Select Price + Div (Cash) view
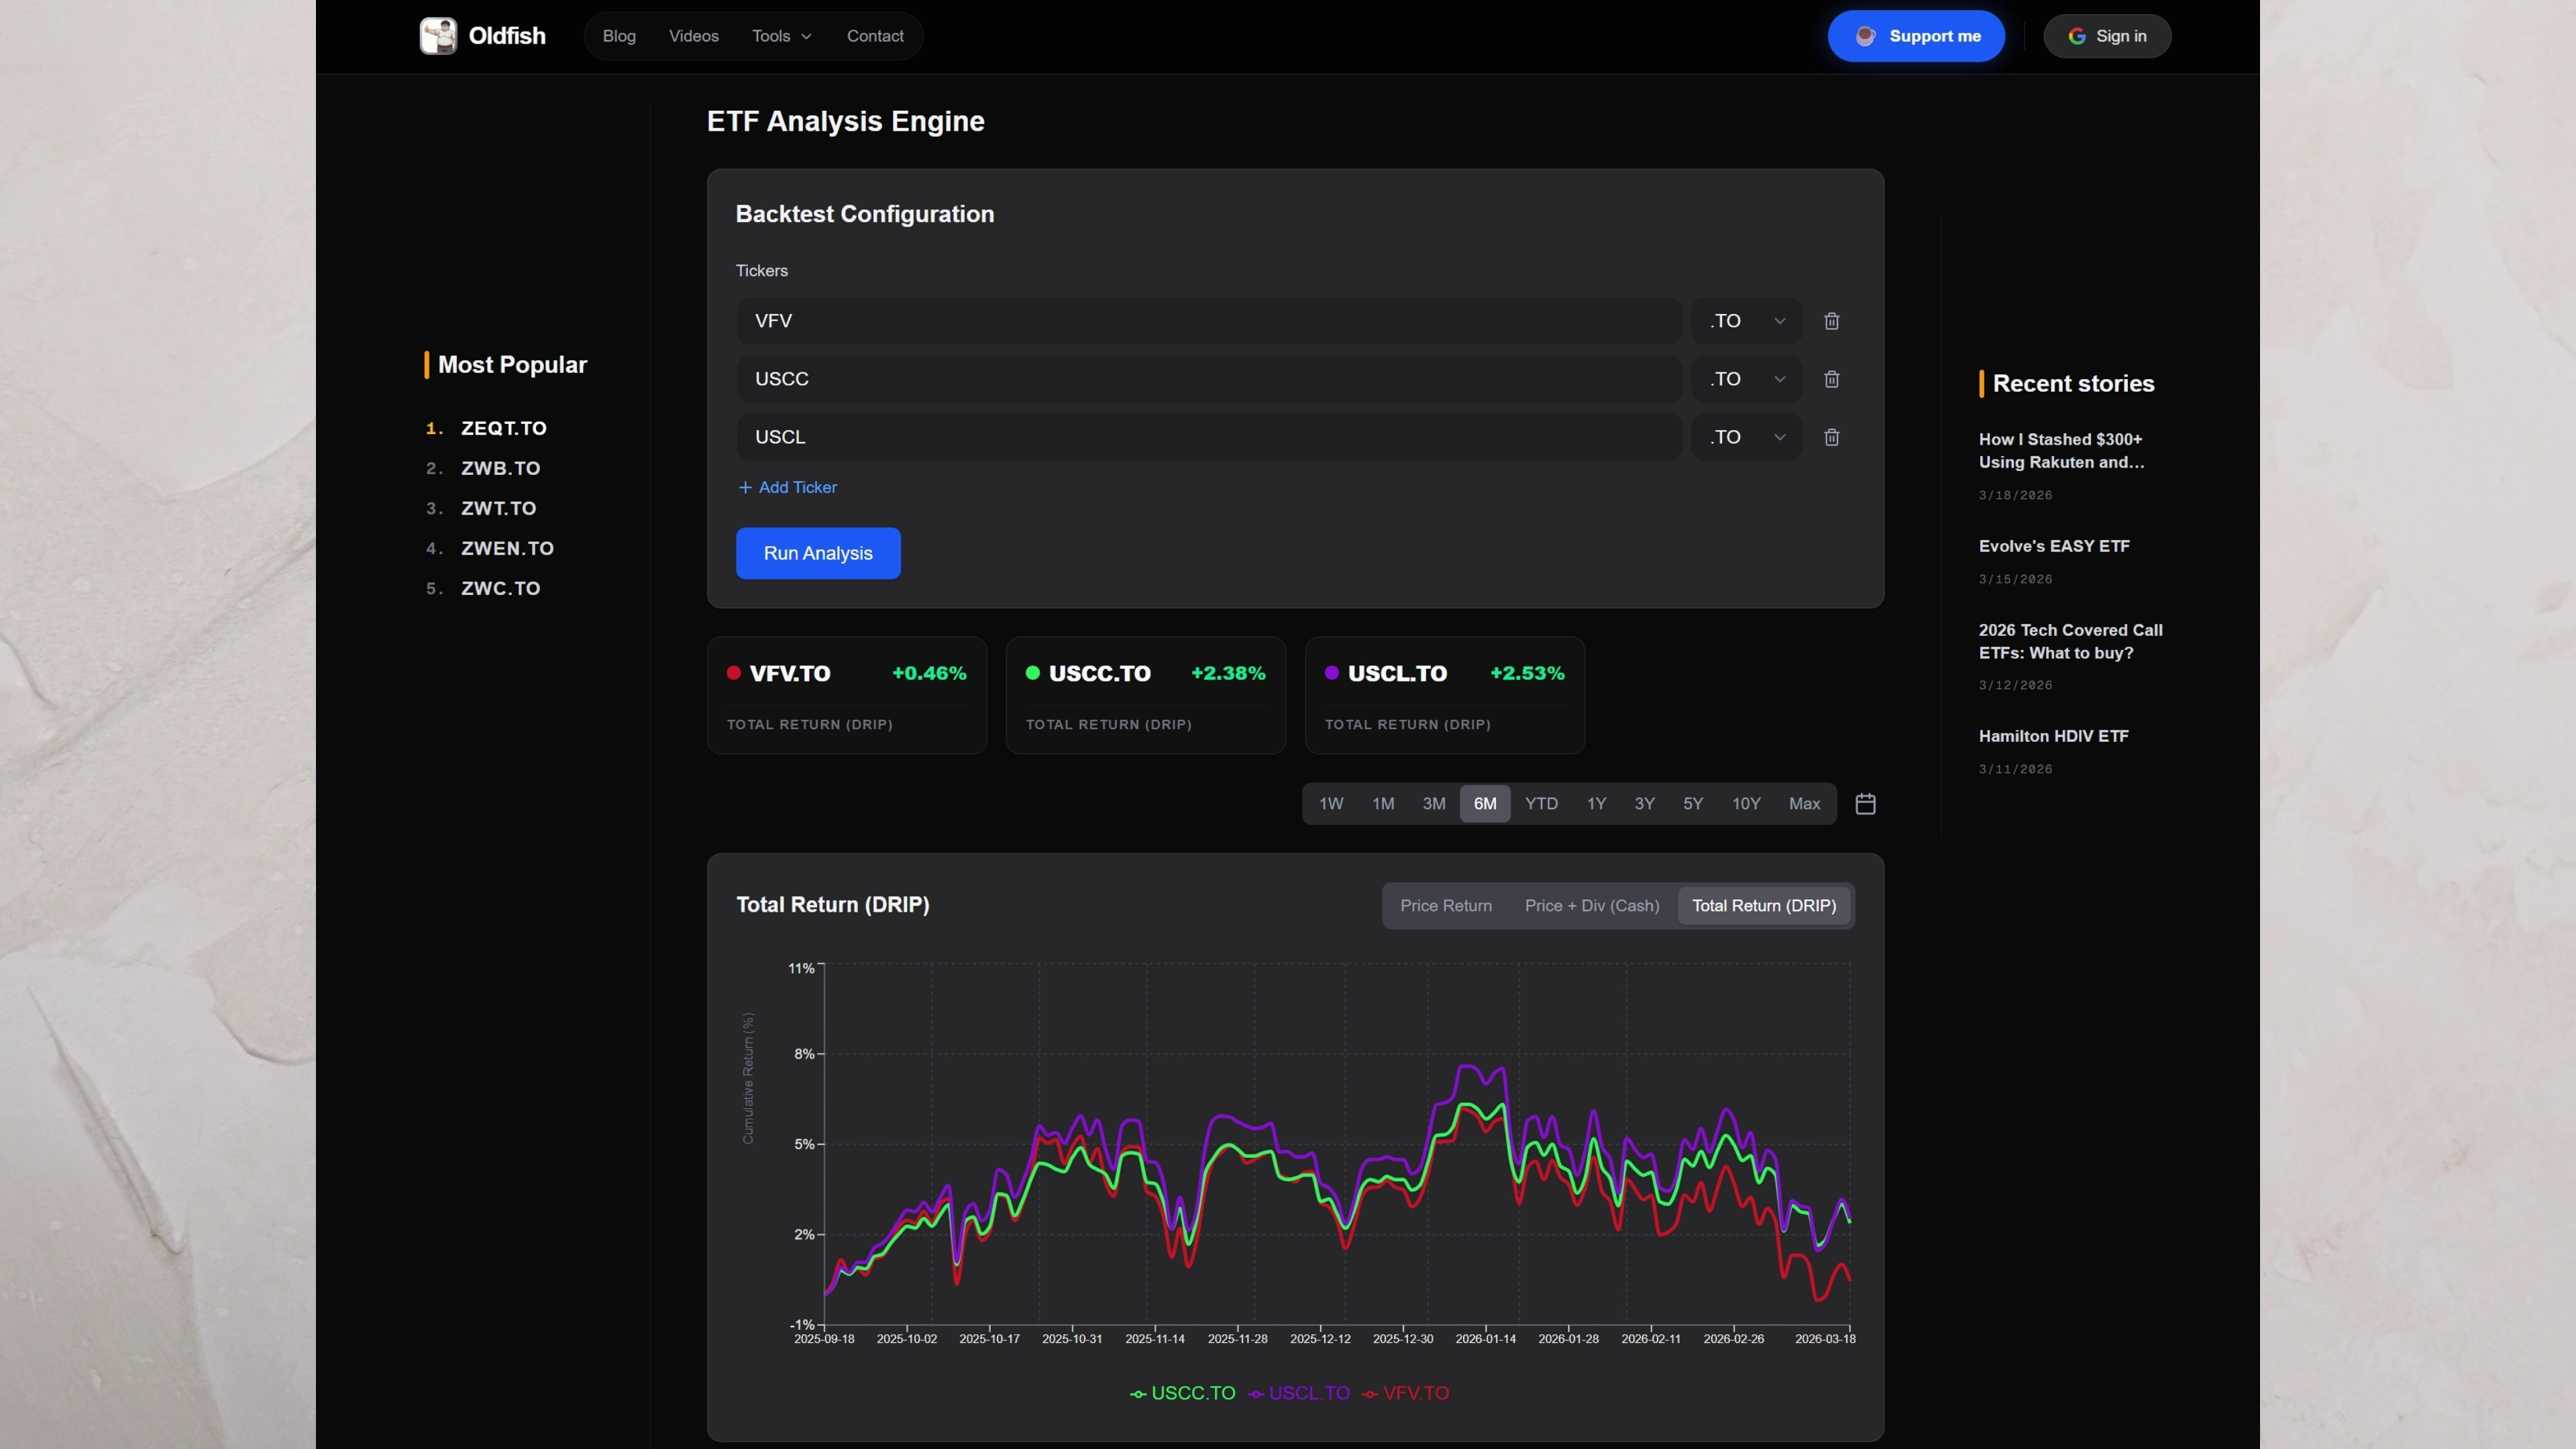The image size is (2576, 1449). [1591, 906]
